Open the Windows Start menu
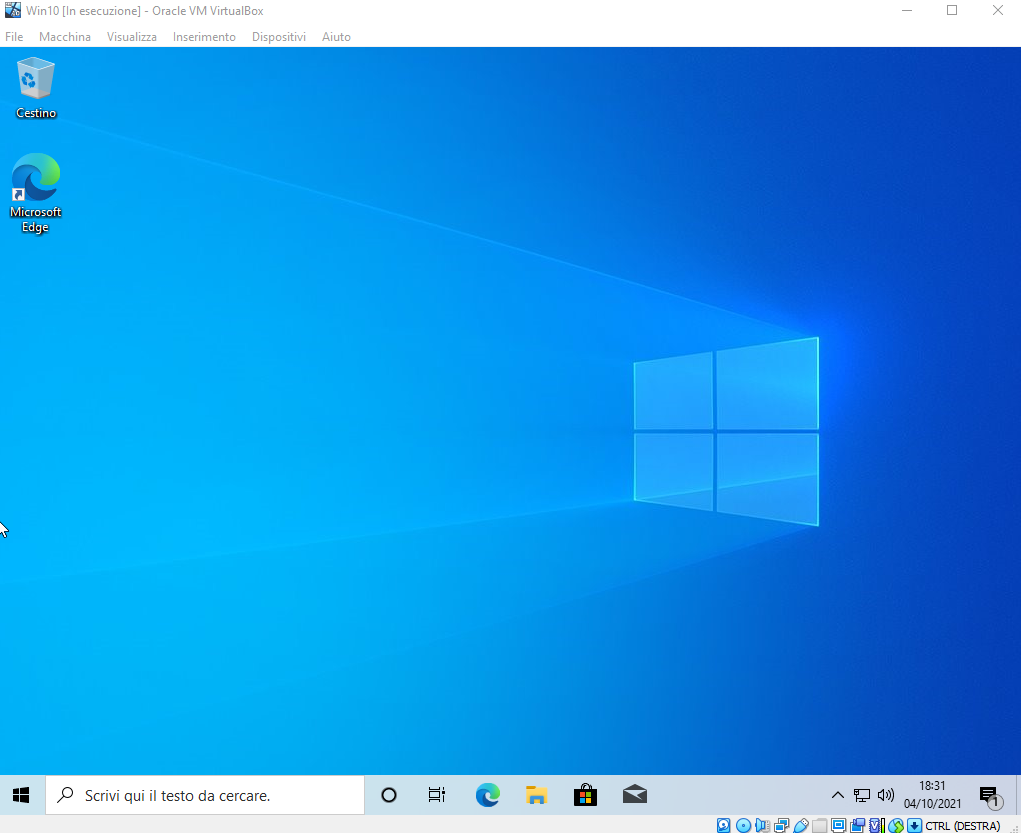The height and width of the screenshot is (833, 1021). tap(21, 795)
